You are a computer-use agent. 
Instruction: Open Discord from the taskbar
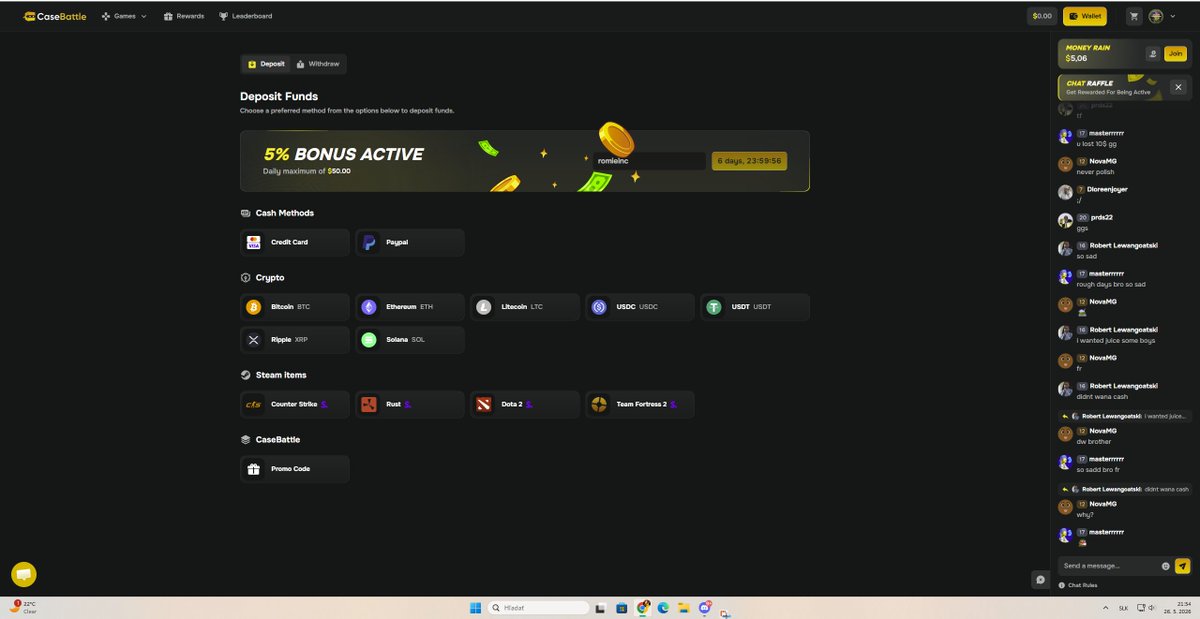click(x=705, y=607)
